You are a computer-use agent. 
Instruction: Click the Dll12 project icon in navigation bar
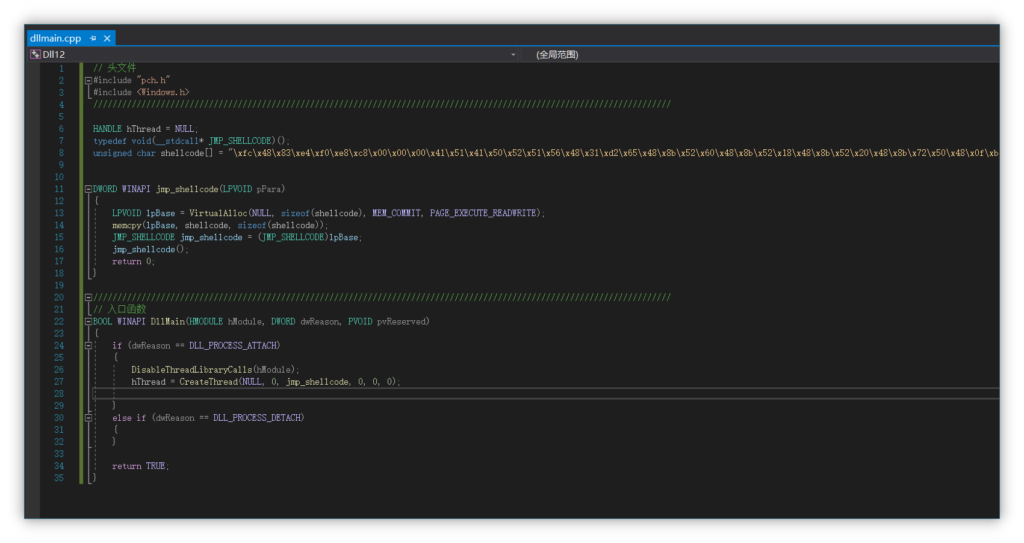[x=35, y=54]
